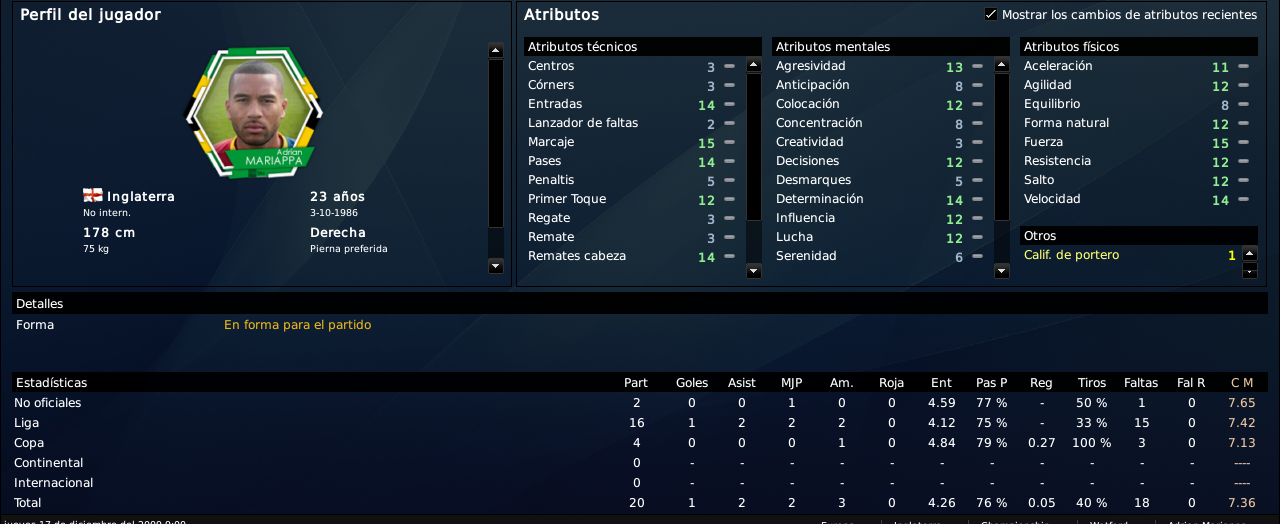Click the change indicator beside Velocidad

pos(1243,200)
